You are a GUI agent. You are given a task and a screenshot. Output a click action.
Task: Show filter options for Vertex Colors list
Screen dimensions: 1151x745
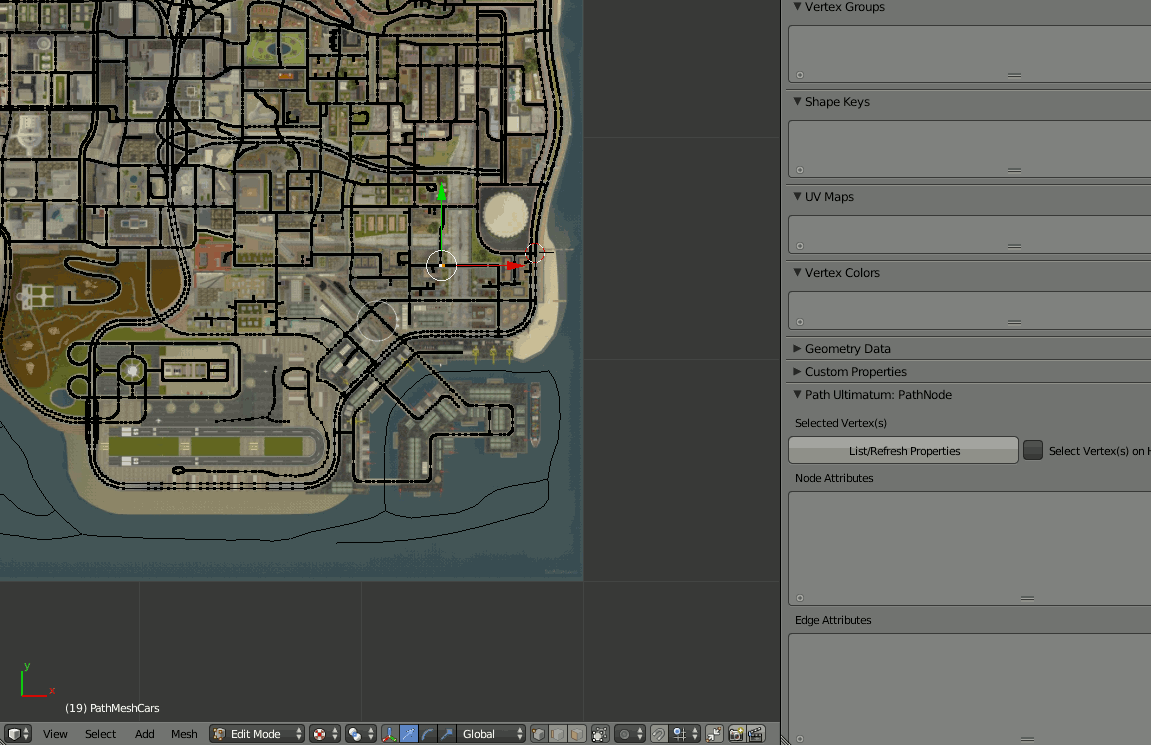pyautogui.click(x=800, y=321)
